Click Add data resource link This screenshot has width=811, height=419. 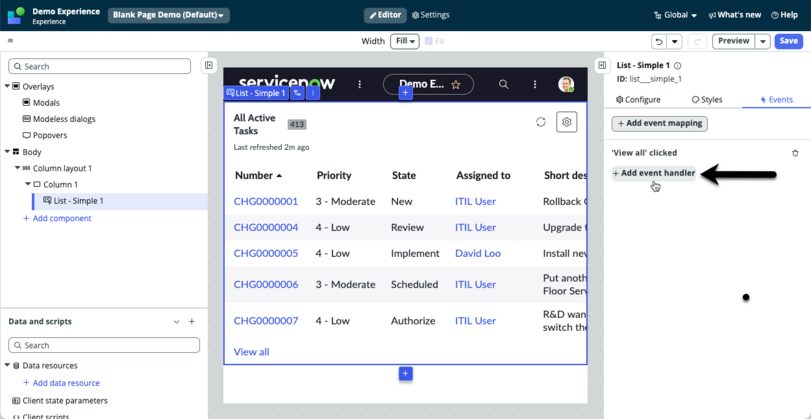(x=61, y=383)
